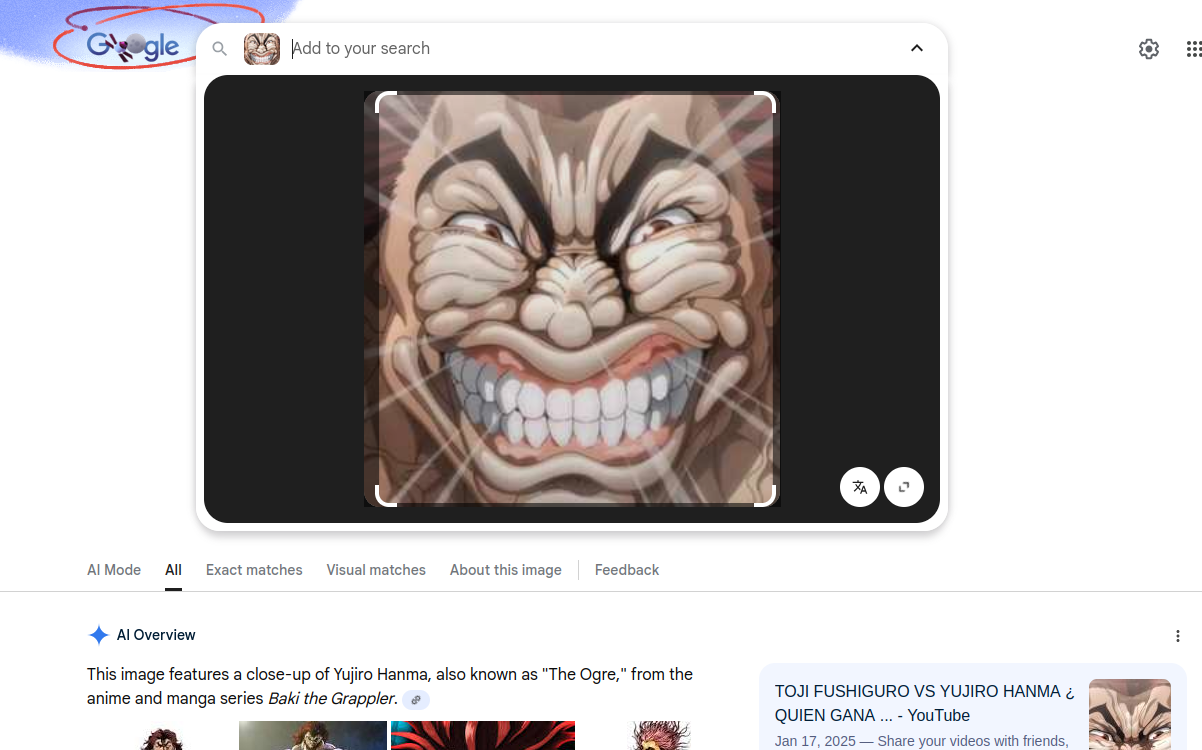Collapse the image preview with chevron arrow
1202x750 pixels.
917,48
